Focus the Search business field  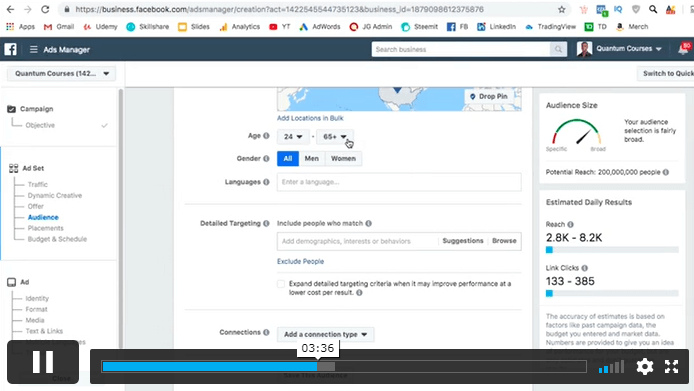[x=461, y=49]
